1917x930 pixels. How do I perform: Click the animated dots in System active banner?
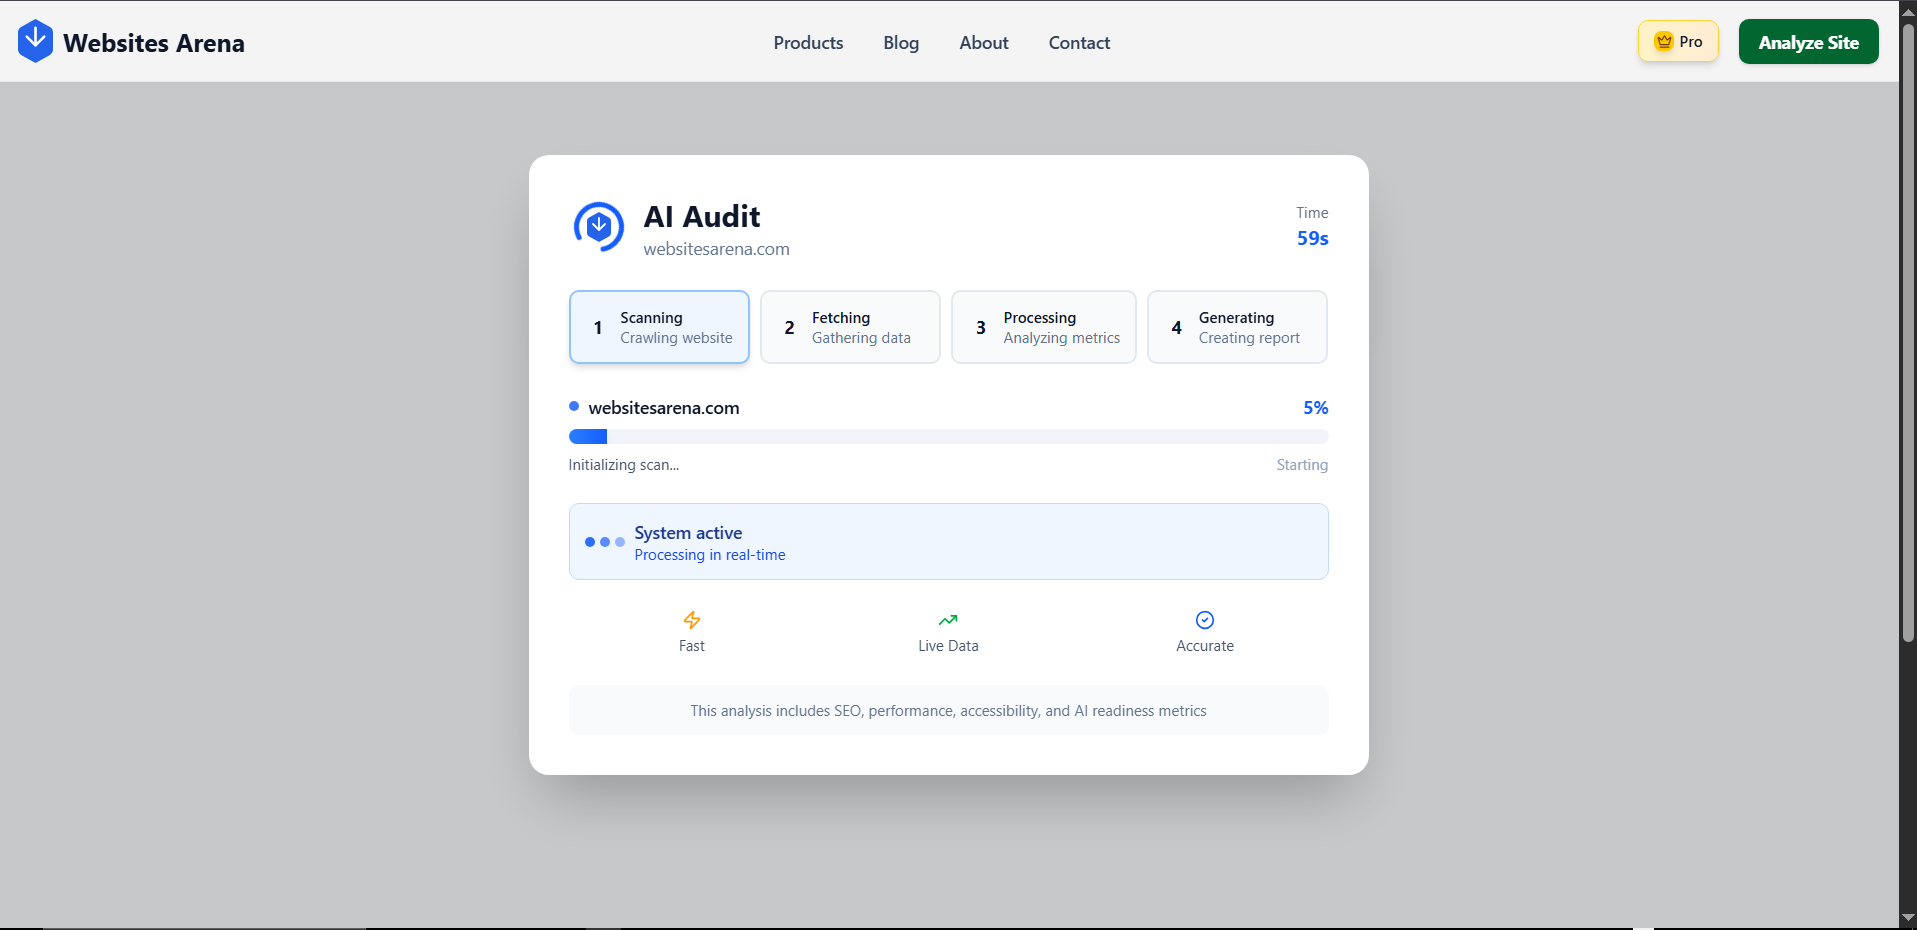point(604,542)
